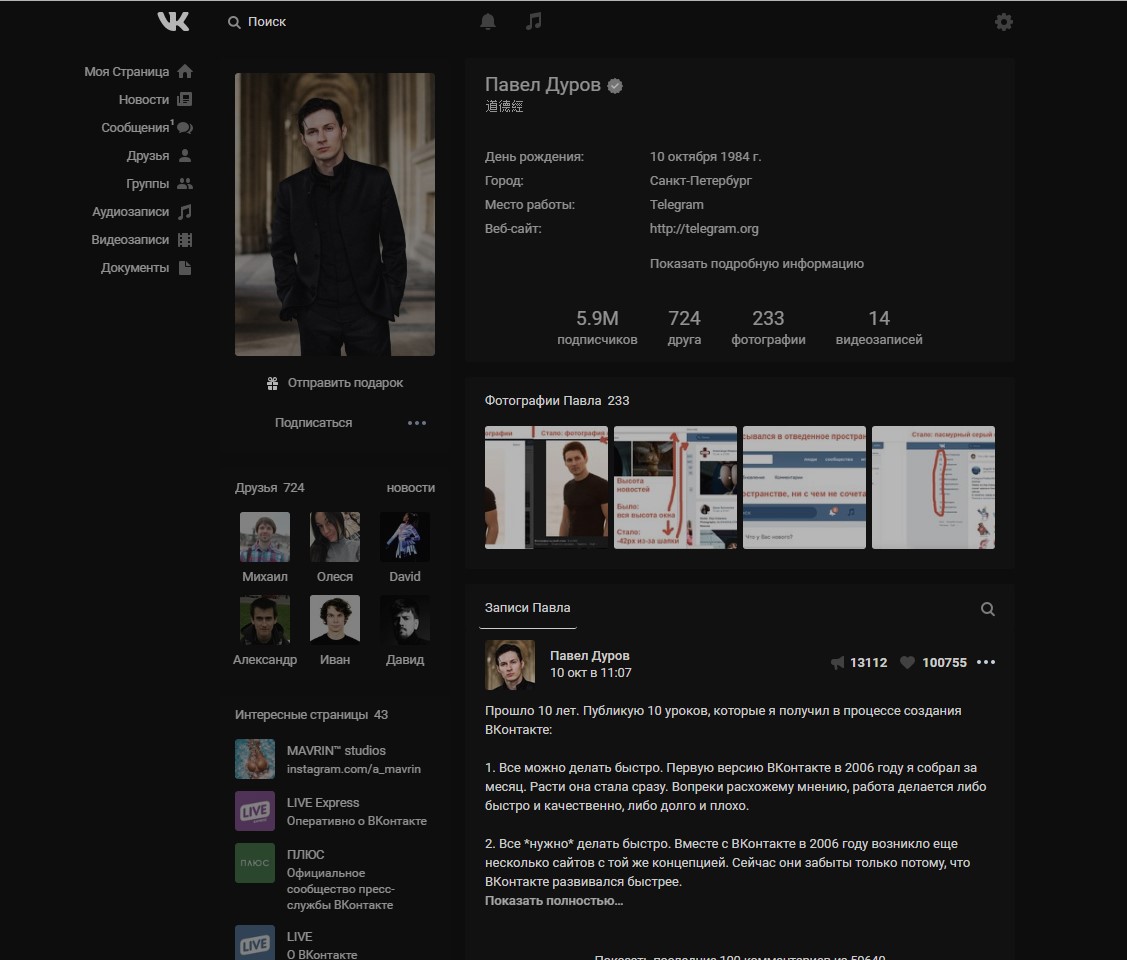Image resolution: width=1127 pixels, height=960 pixels.
Task: Like the post with heart icon
Action: pos(908,663)
